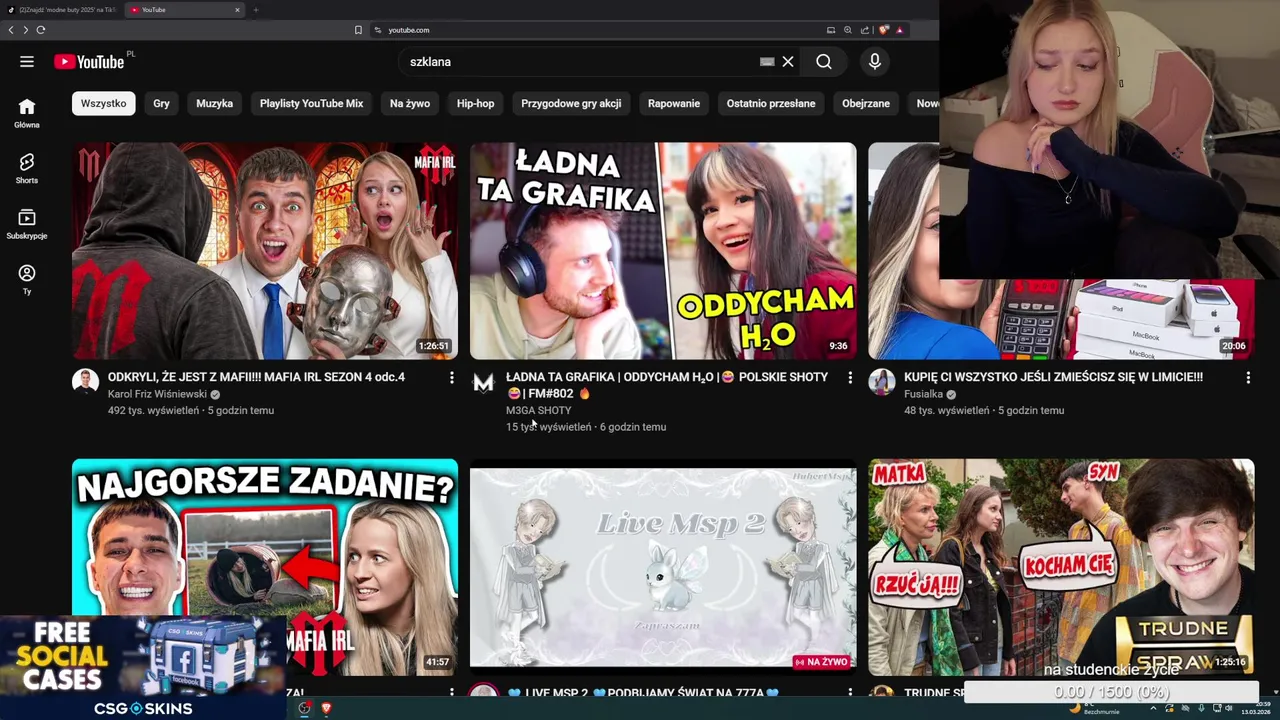Select the Muzyka filter chip
Image resolution: width=1280 pixels, height=720 pixels.
214,103
